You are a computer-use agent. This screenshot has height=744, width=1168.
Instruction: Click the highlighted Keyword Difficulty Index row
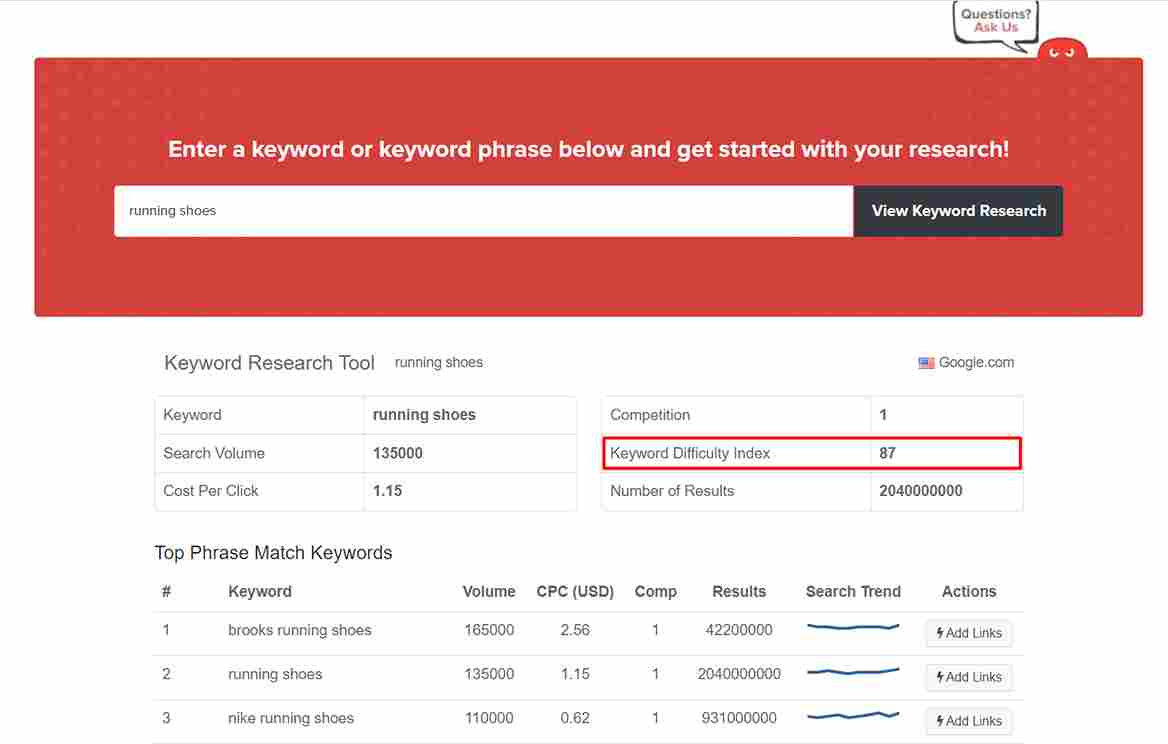[812, 453]
